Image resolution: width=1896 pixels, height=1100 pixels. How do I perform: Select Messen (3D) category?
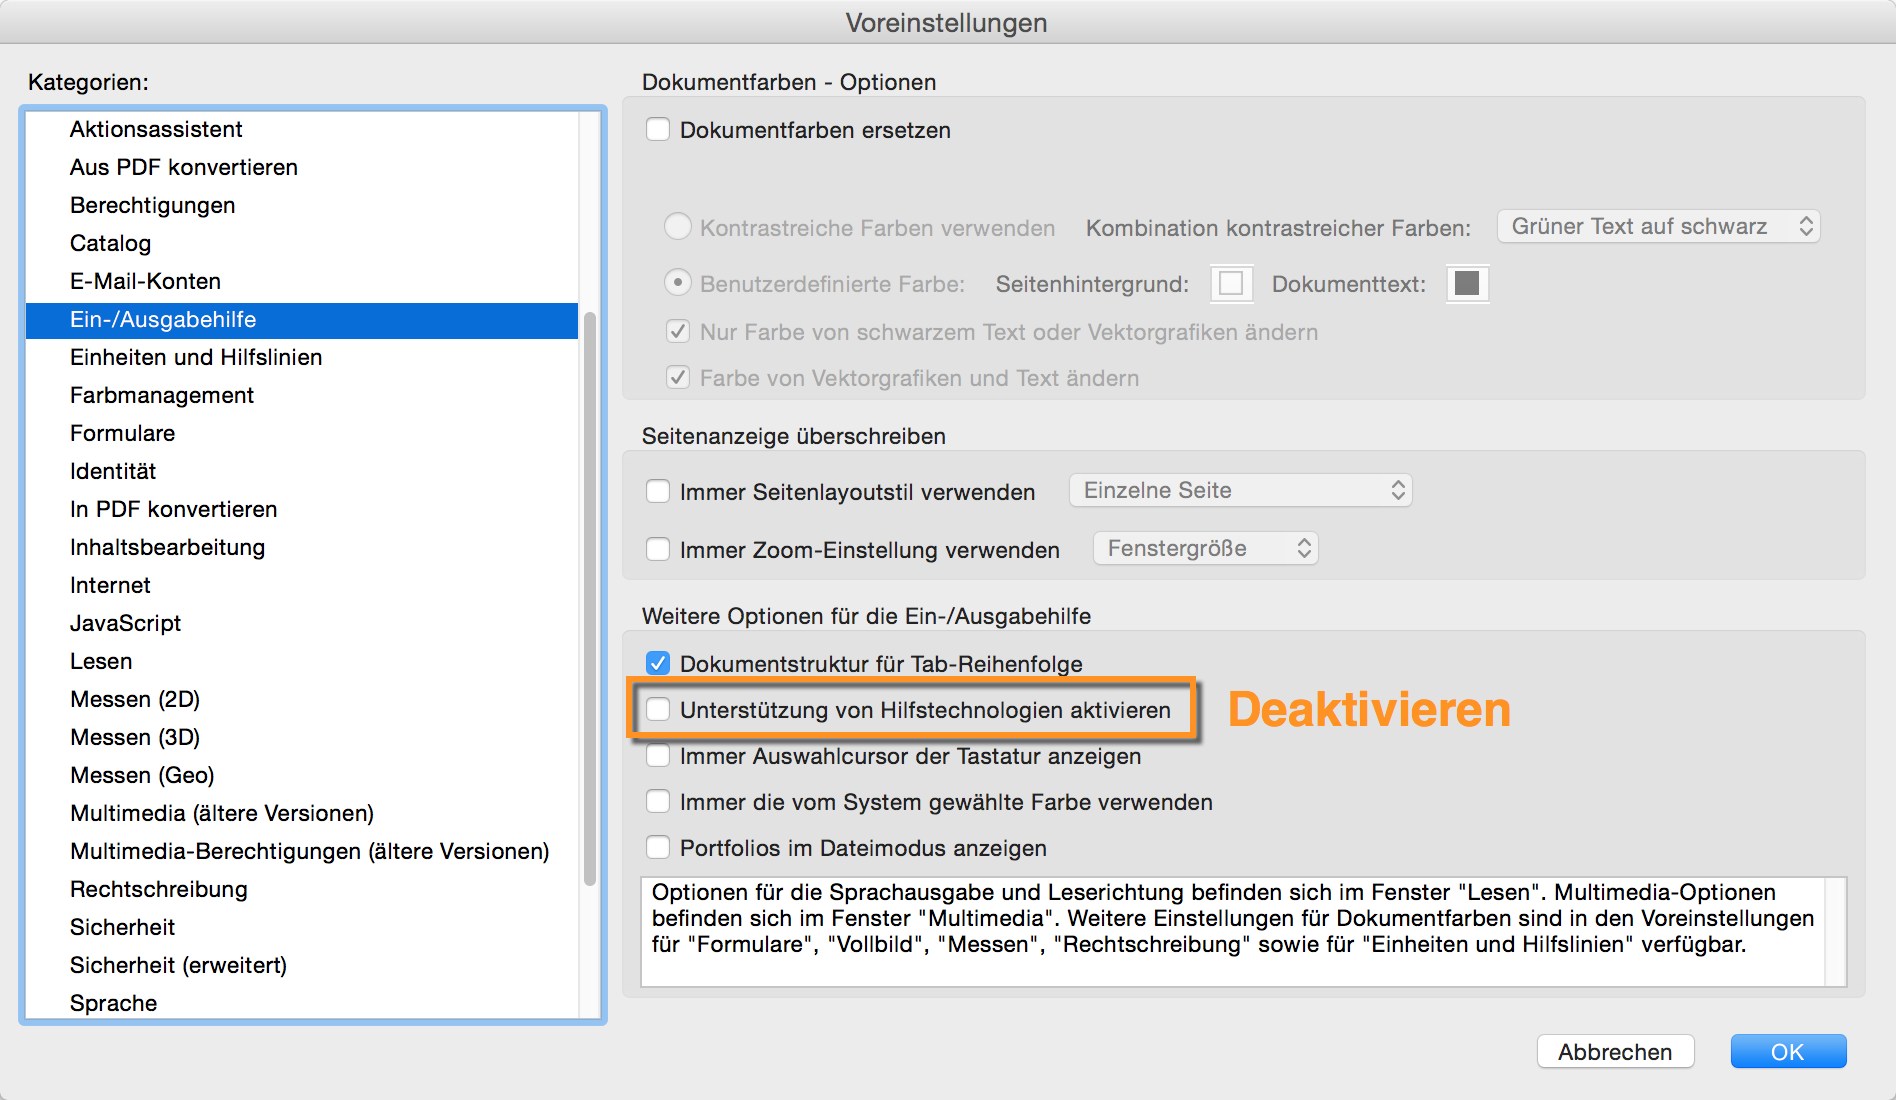tap(302, 737)
